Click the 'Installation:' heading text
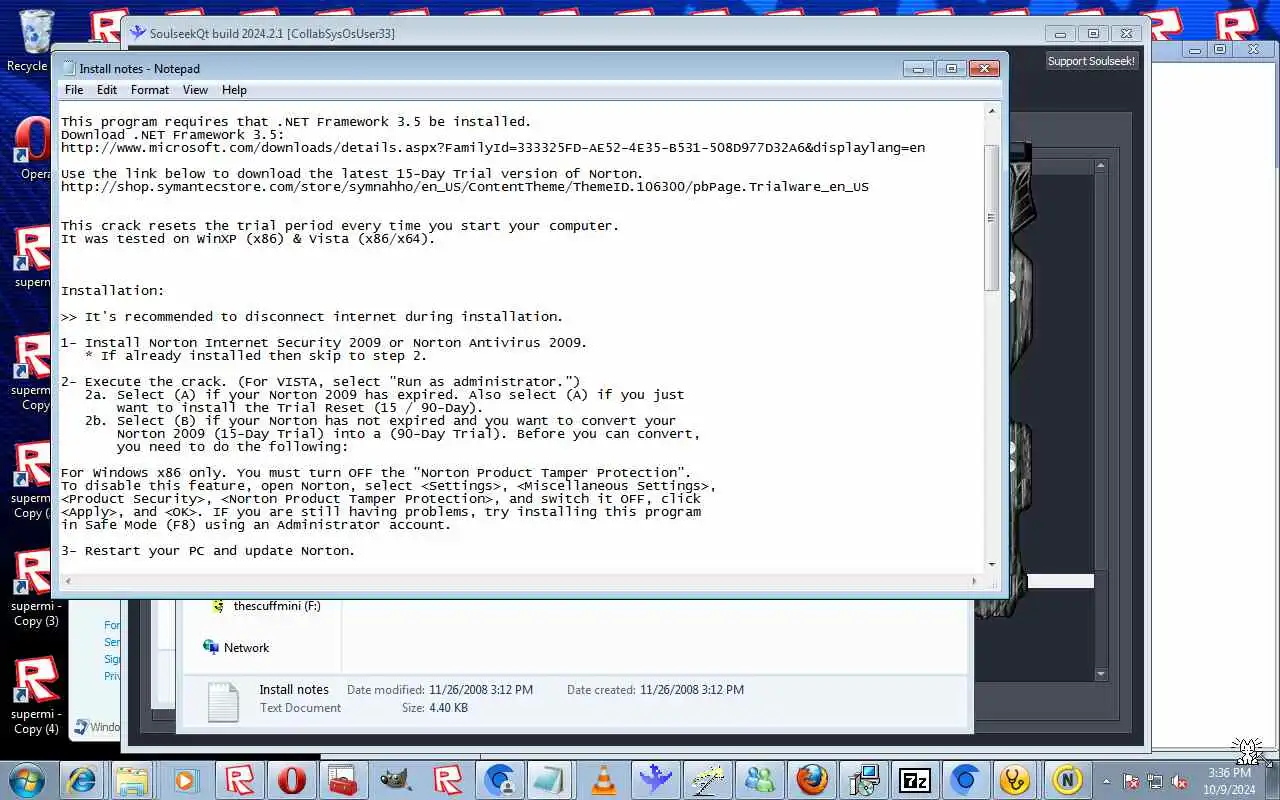 click(113, 290)
